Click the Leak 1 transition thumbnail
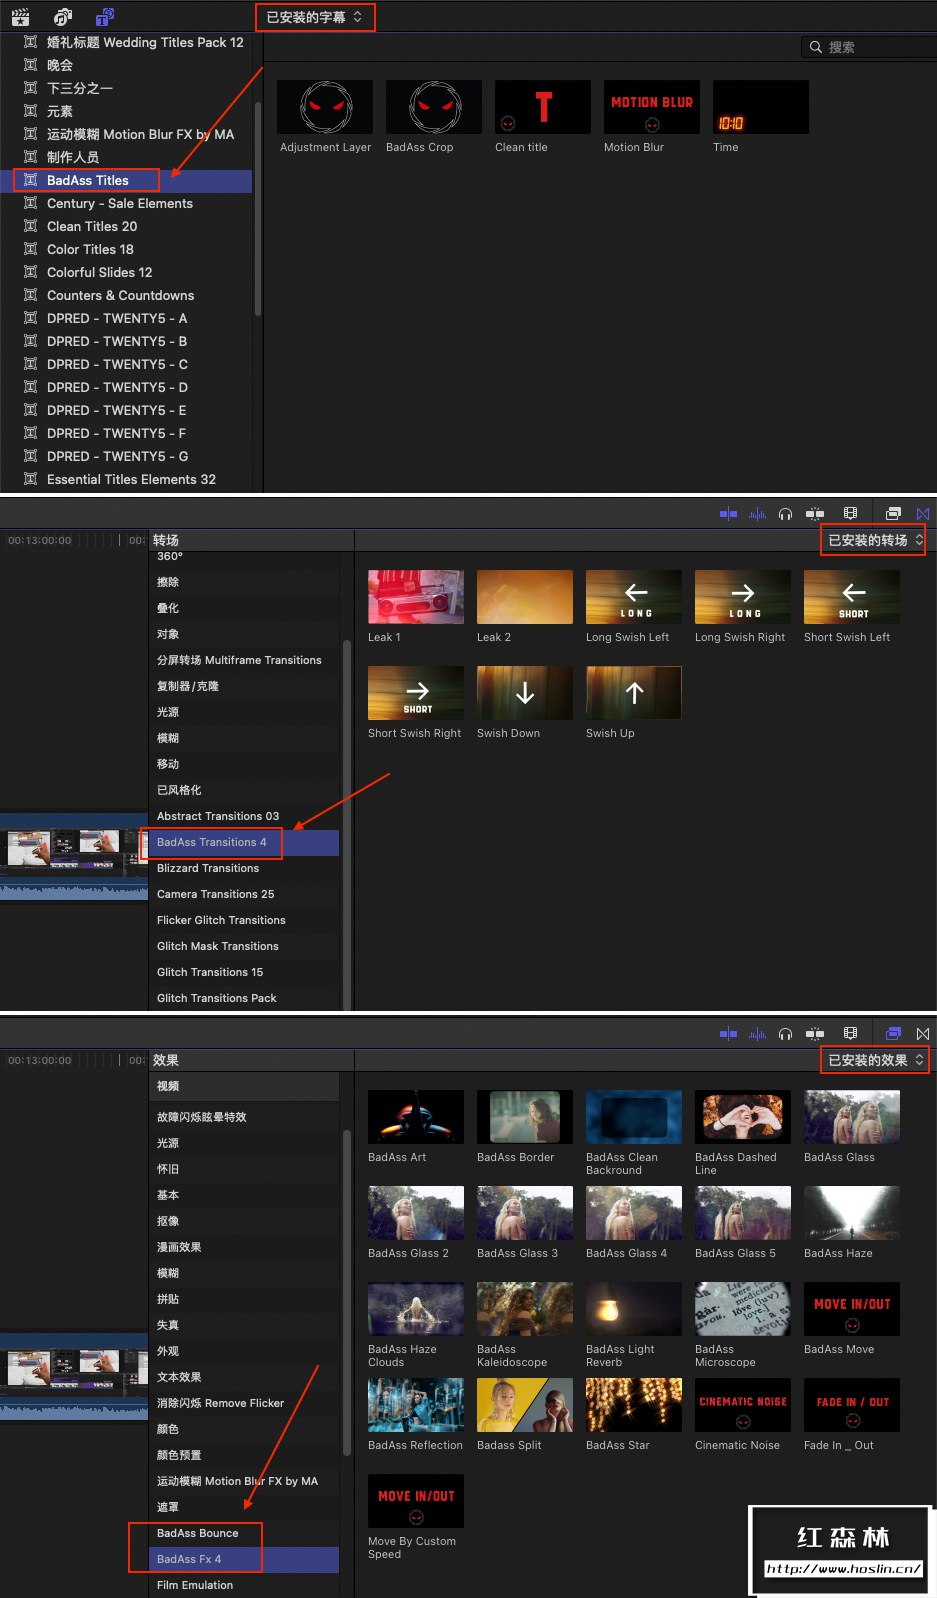The image size is (937, 1598). point(416,597)
